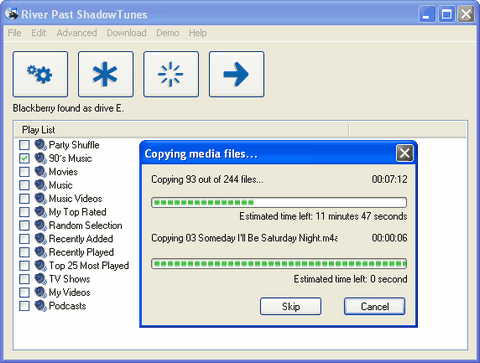Cancel the media copying operation
Screen dimensions: 480x363
(375, 306)
